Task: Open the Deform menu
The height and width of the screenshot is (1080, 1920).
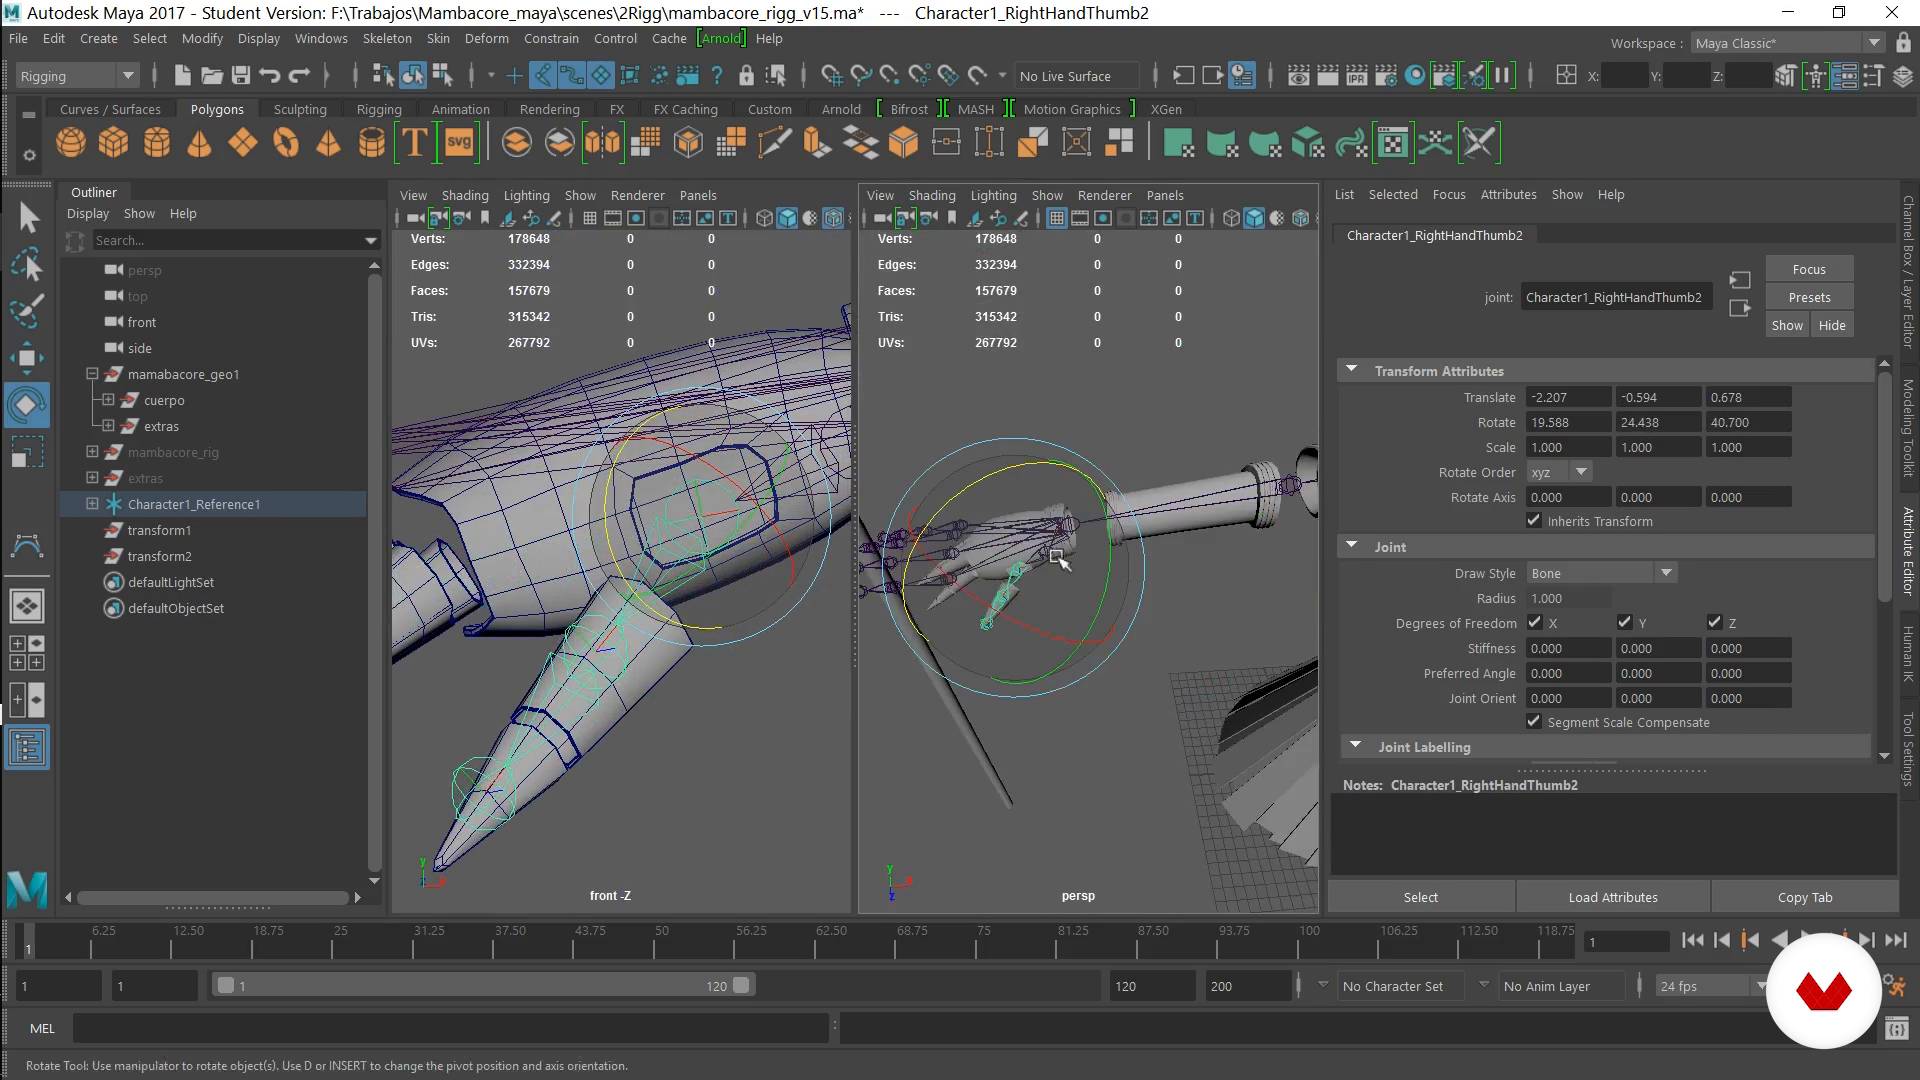Action: point(487,38)
